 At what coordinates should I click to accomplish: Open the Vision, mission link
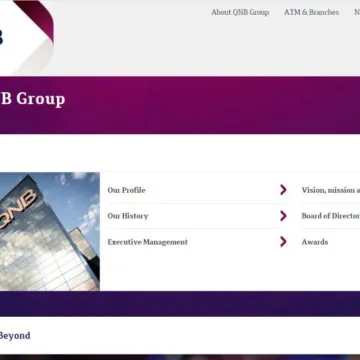tap(331, 190)
